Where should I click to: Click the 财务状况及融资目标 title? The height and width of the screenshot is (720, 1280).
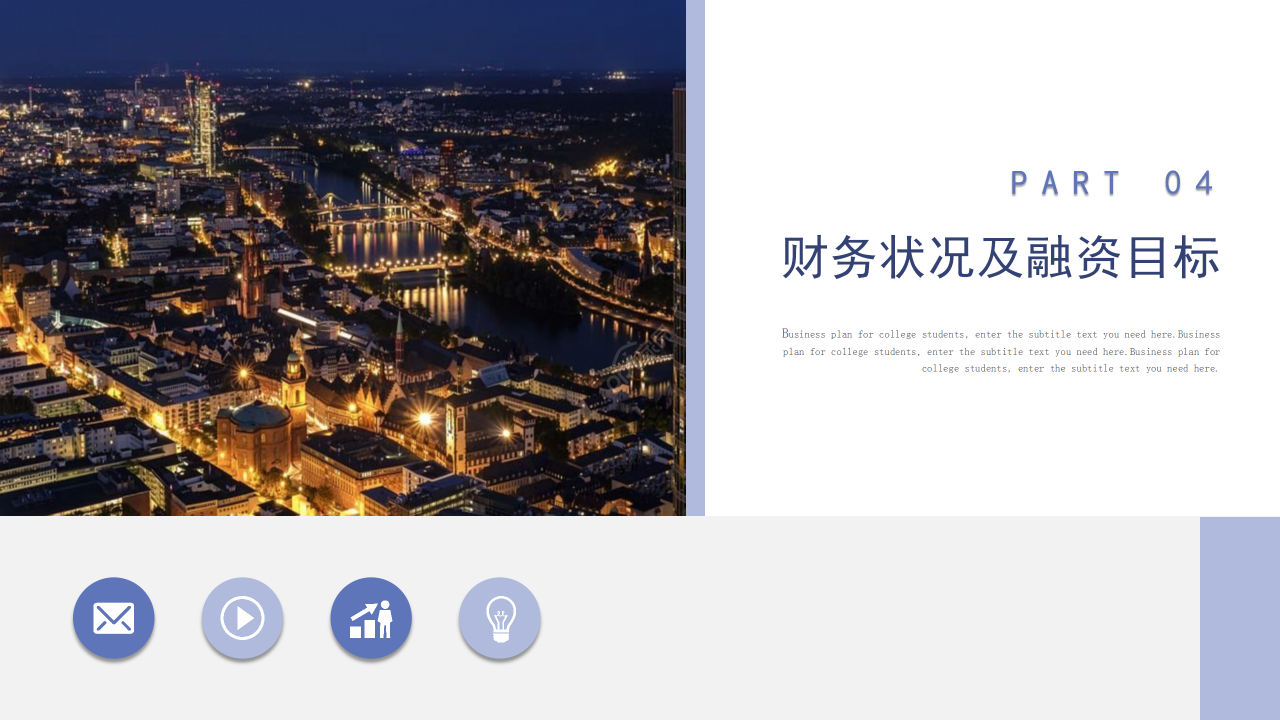1000,257
